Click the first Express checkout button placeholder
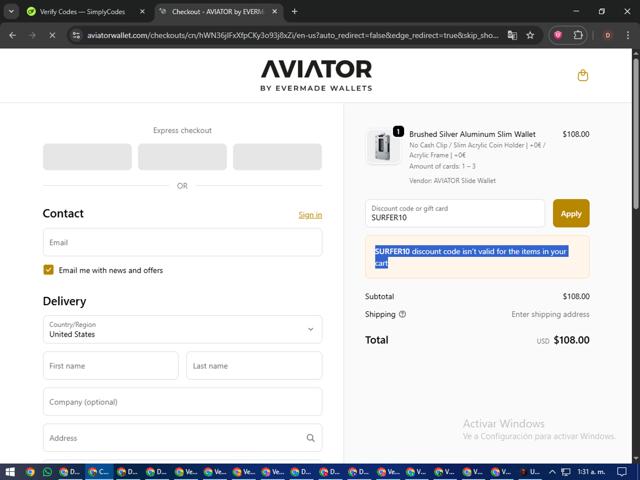 tap(87, 157)
